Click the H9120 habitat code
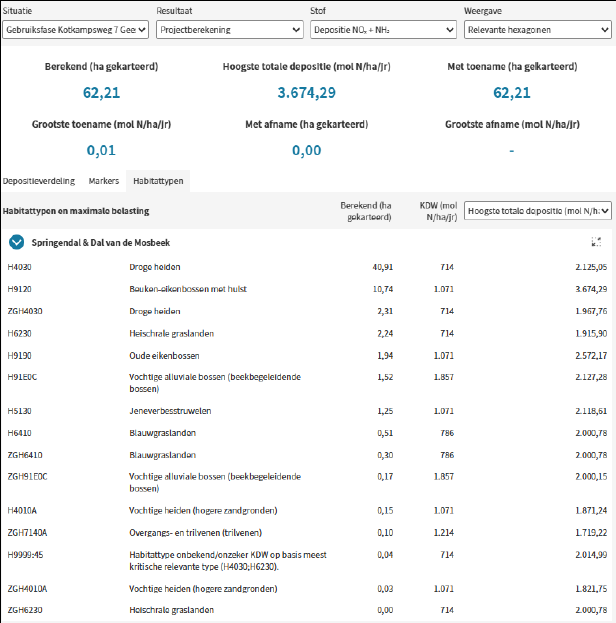The height and width of the screenshot is (623, 616). (19, 289)
